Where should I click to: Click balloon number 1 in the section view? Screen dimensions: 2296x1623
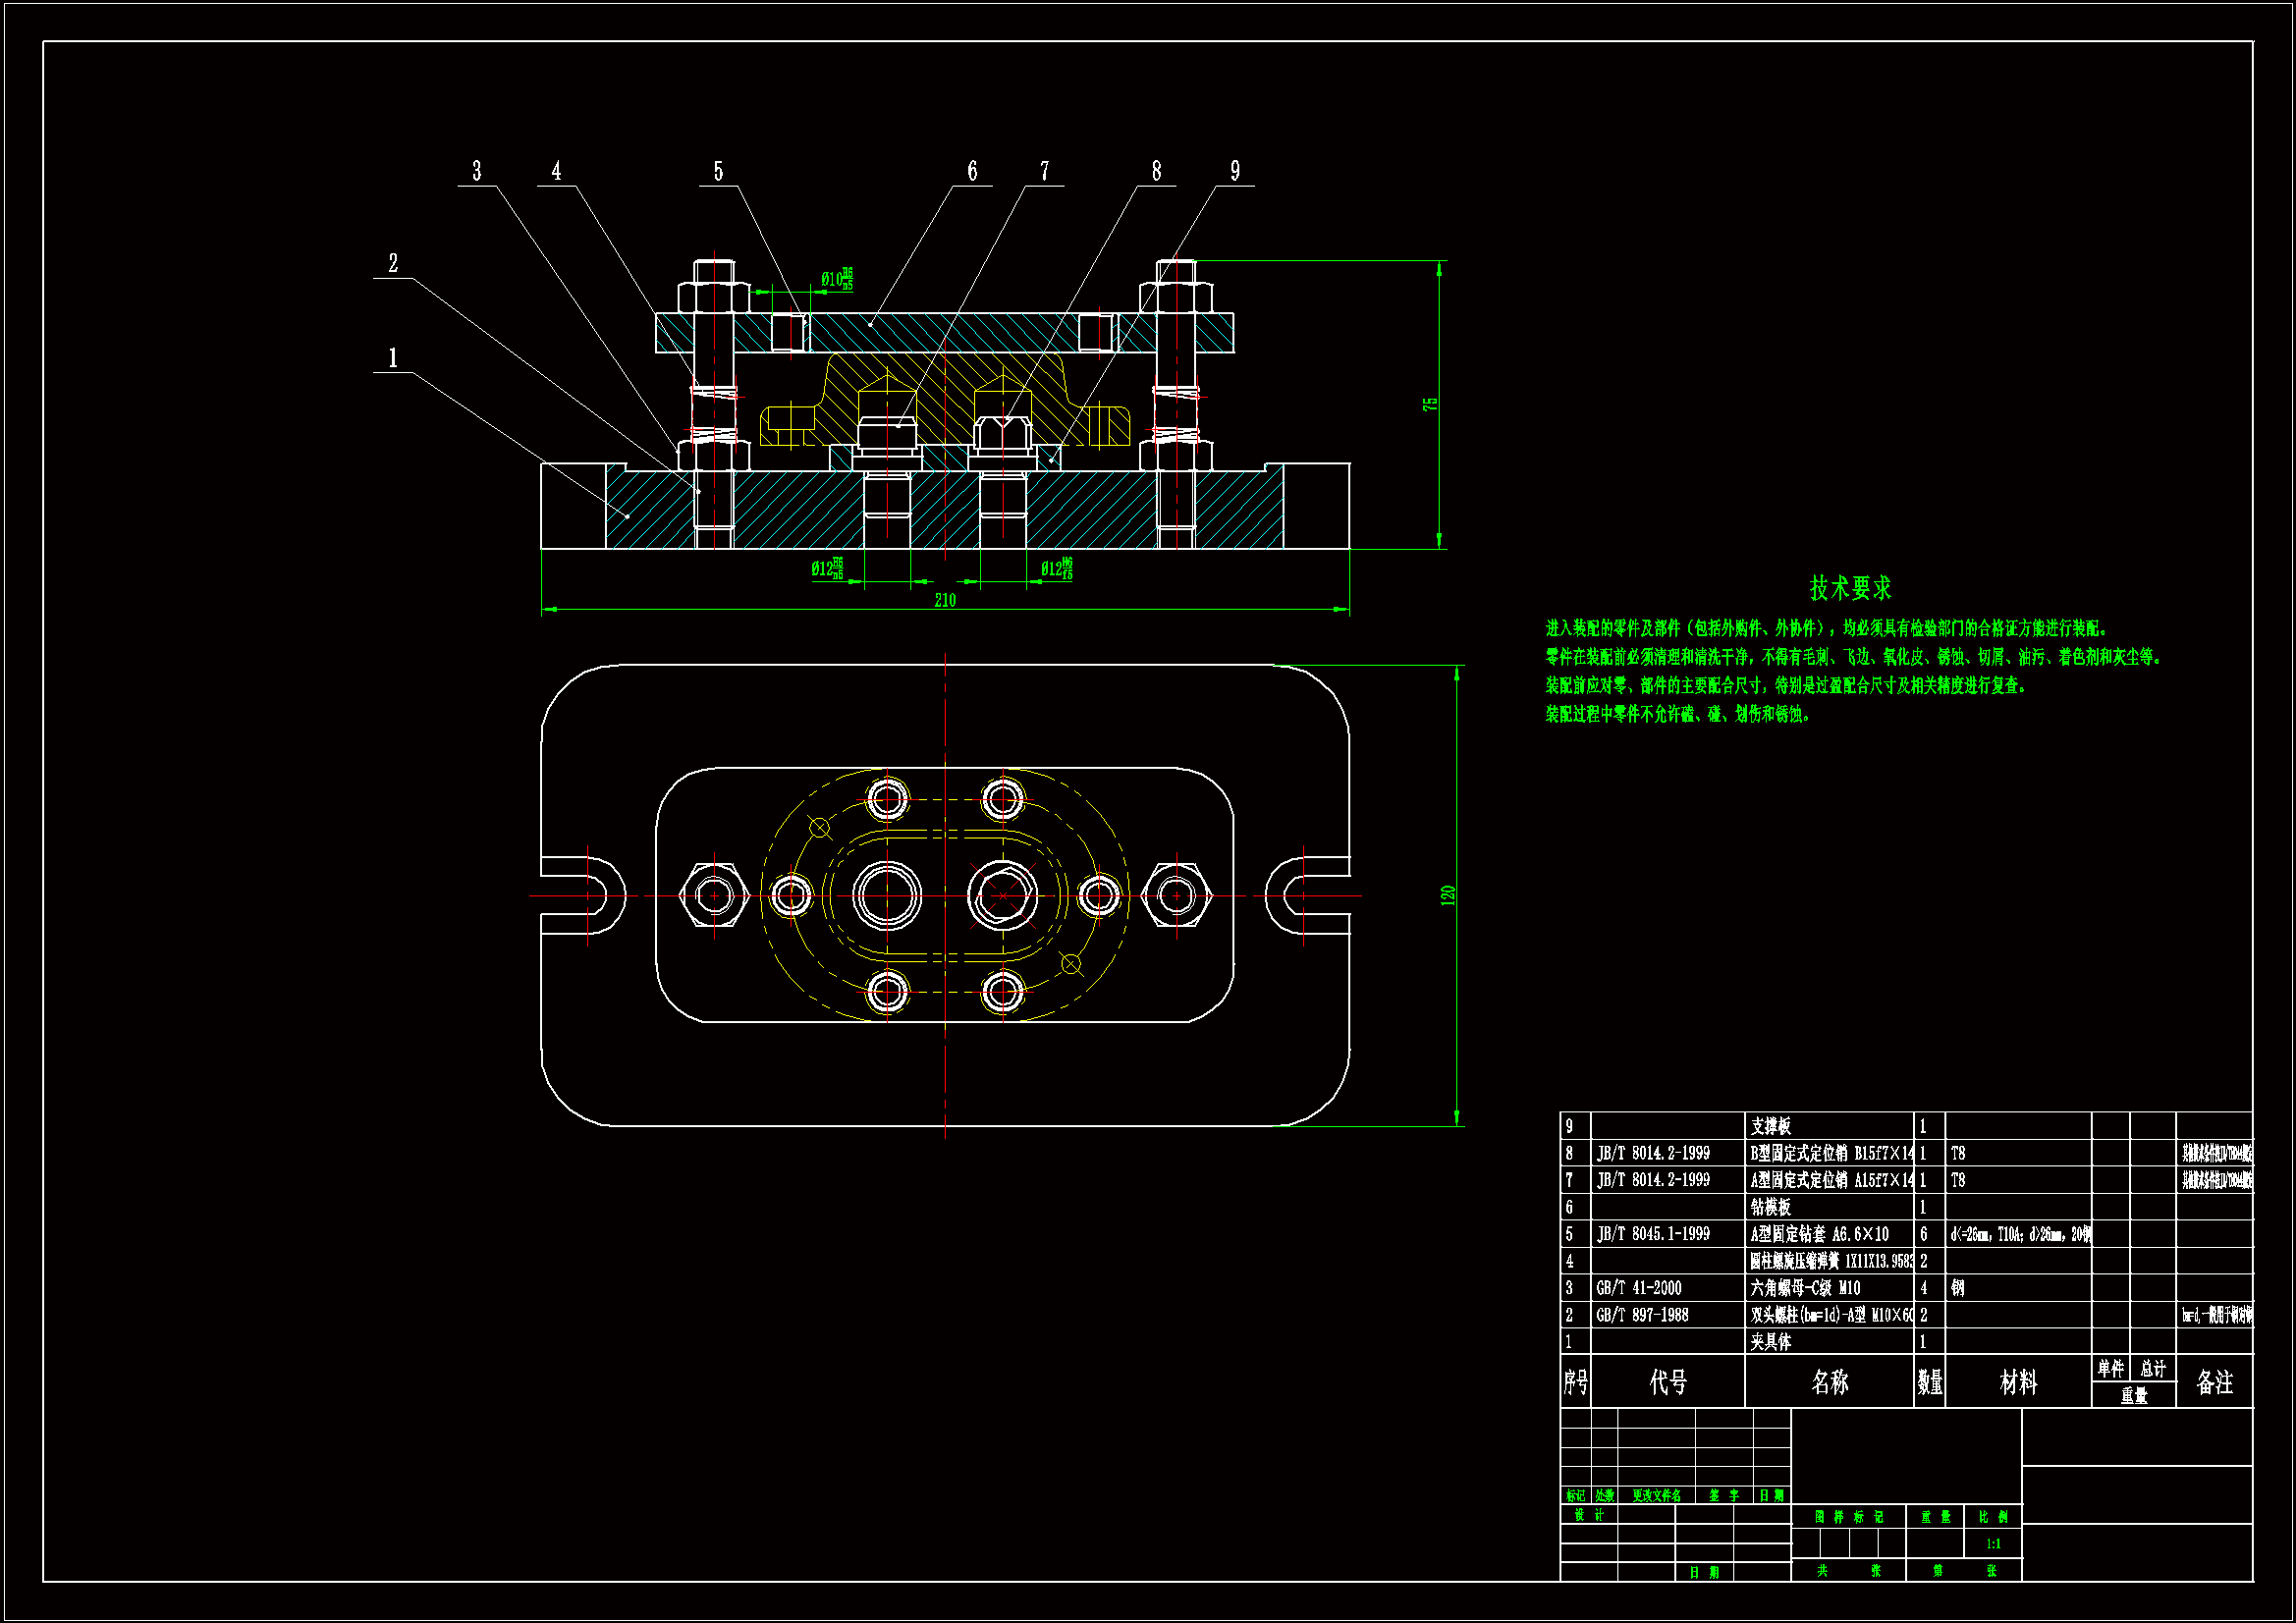(393, 358)
